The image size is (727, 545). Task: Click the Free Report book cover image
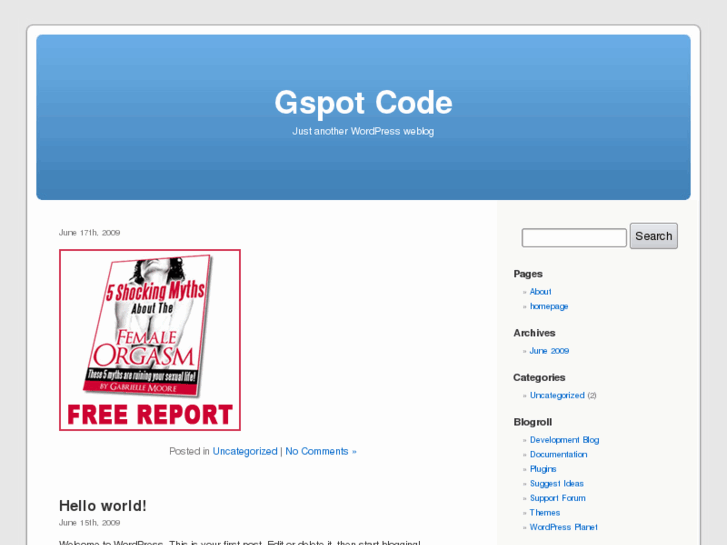pyautogui.click(x=150, y=340)
